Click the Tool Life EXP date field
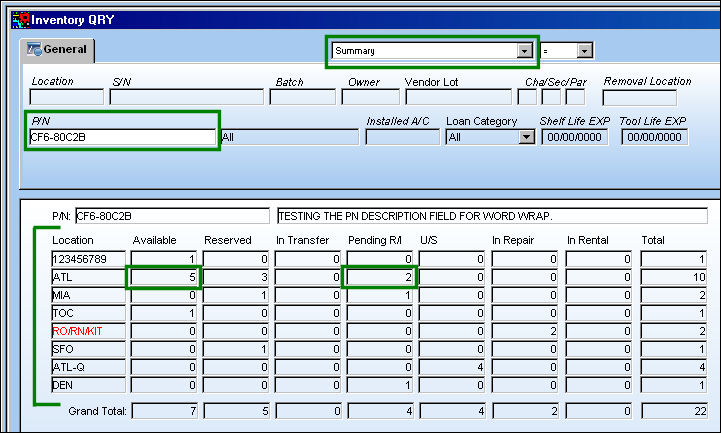Screen dimensions: 721x433 pyautogui.click(x=655, y=137)
